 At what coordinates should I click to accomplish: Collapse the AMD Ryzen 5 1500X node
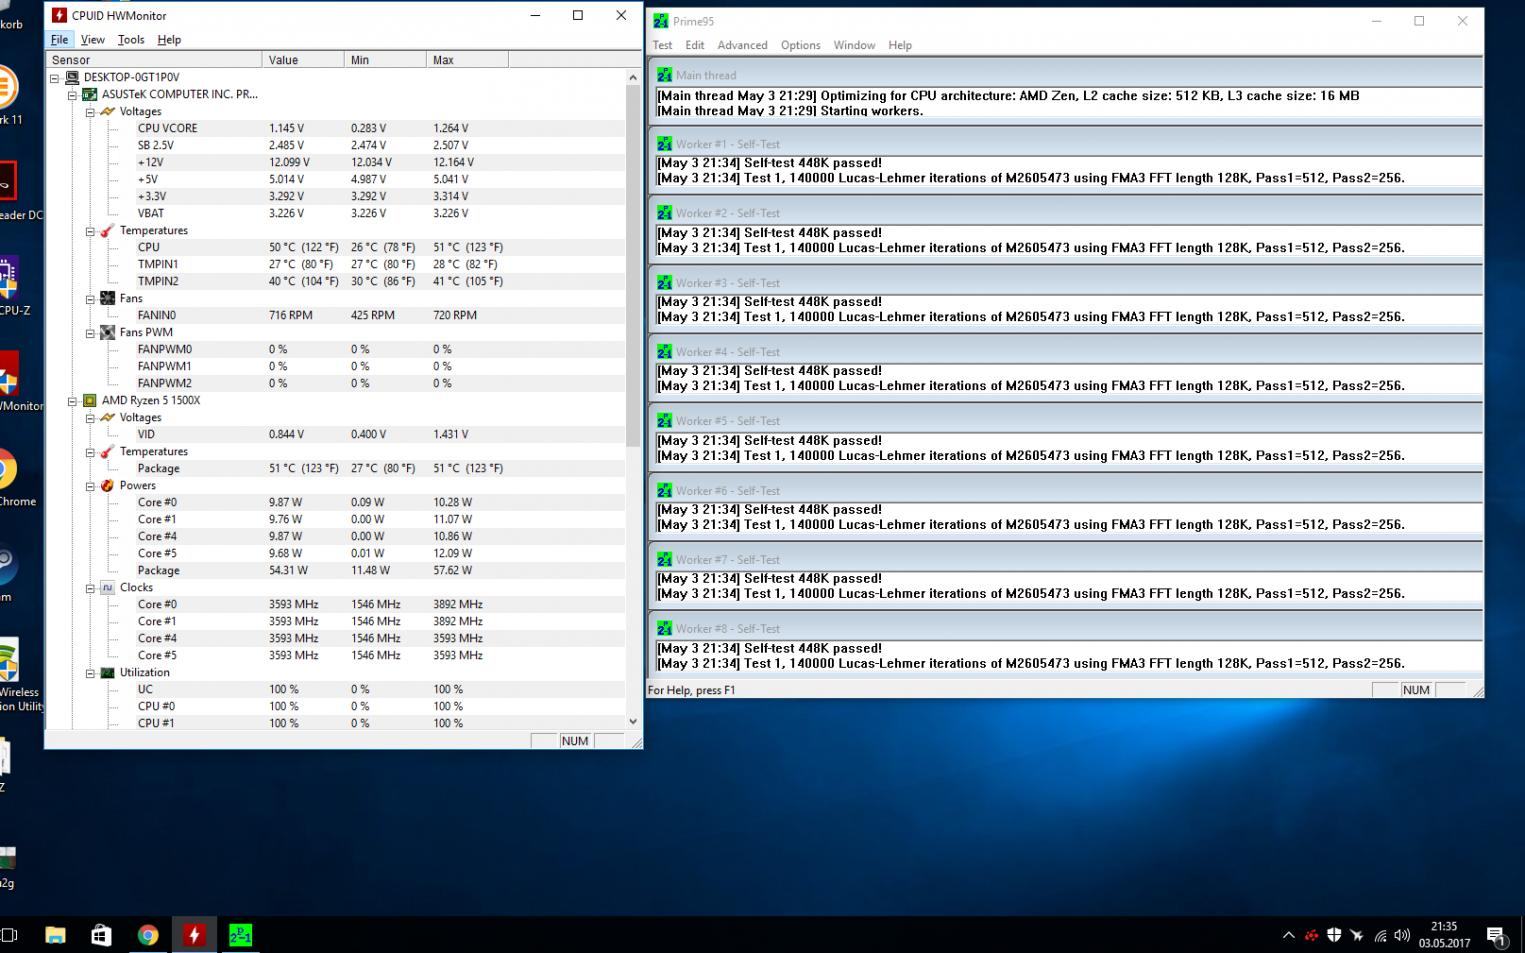(72, 401)
